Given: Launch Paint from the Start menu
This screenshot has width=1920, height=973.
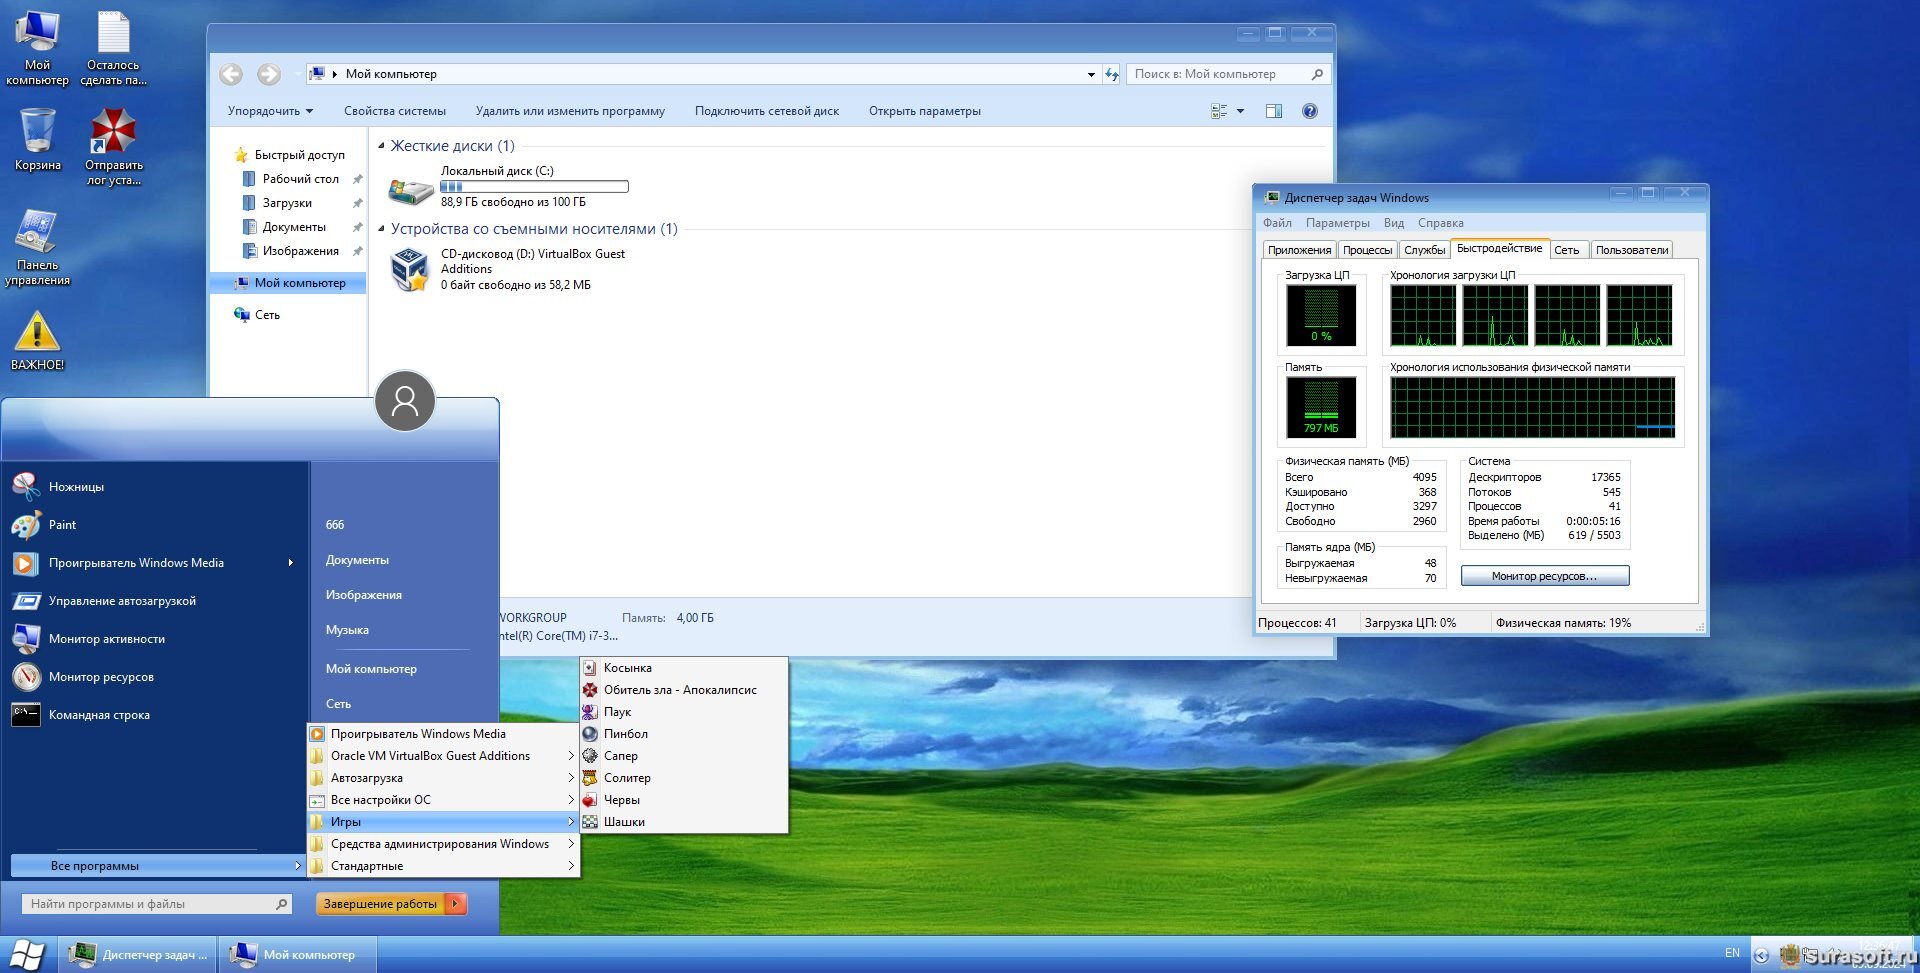Looking at the screenshot, I should (x=62, y=525).
